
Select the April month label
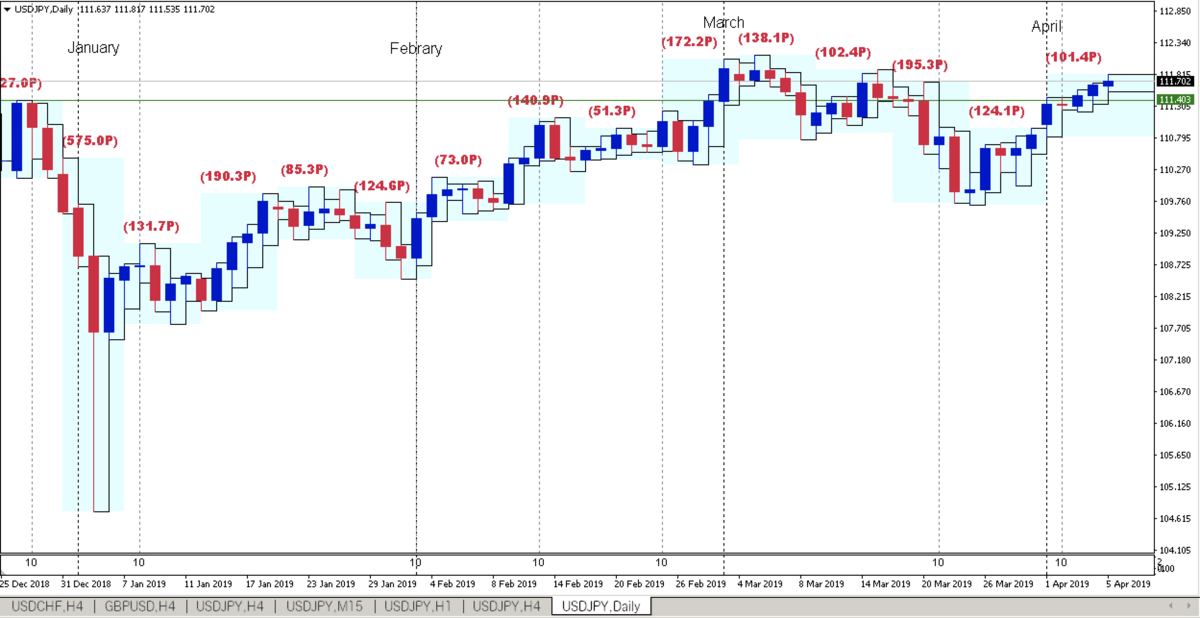pyautogui.click(x=1047, y=27)
